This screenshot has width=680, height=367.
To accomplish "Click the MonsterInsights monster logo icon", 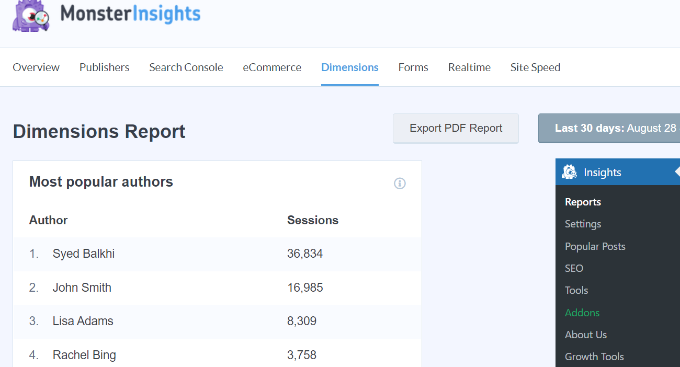I will pyautogui.click(x=31, y=16).
